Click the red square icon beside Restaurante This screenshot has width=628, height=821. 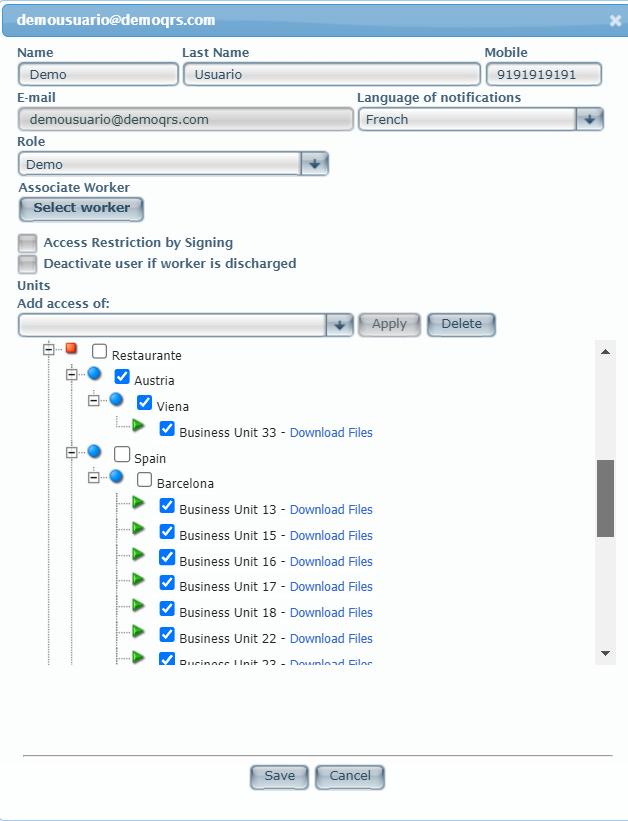pyautogui.click(x=71, y=349)
